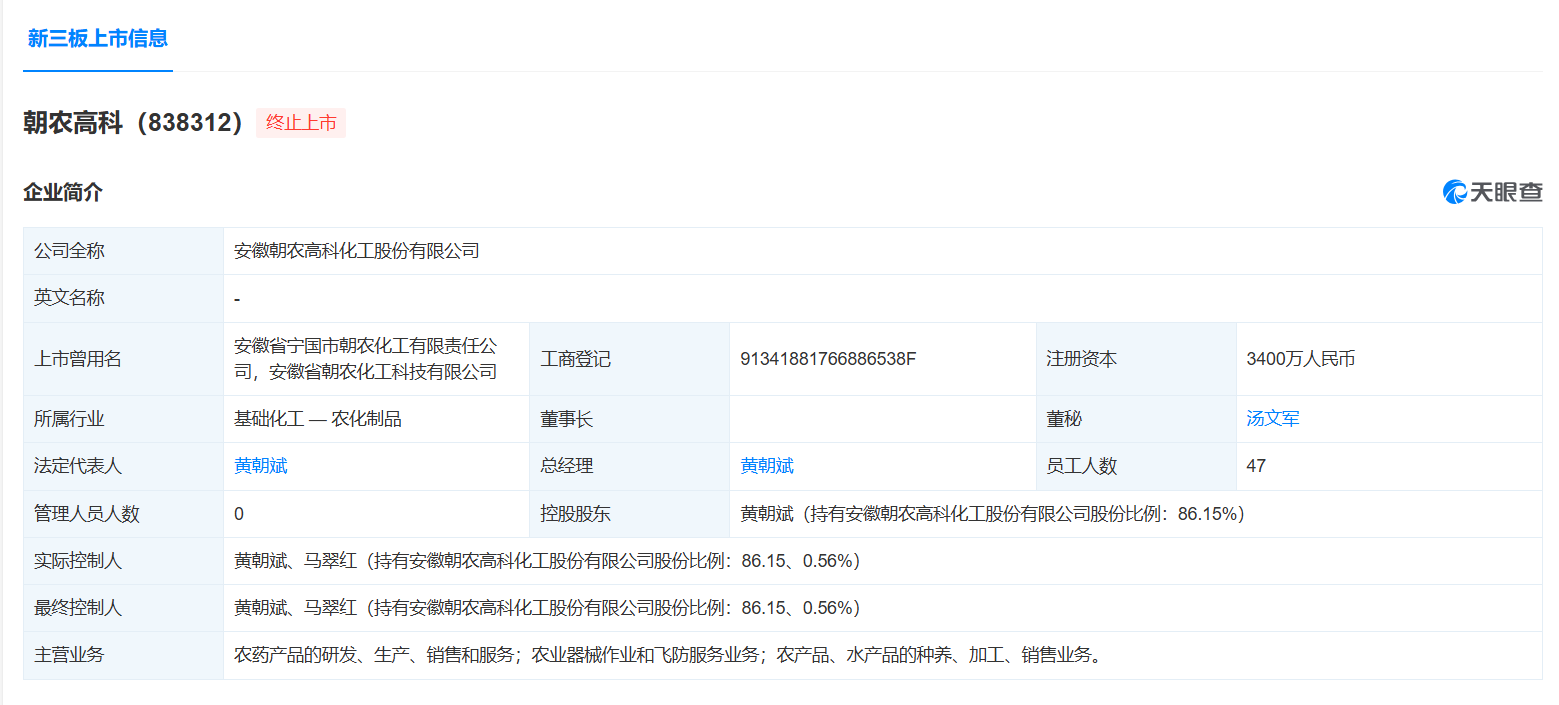Image resolution: width=1559 pixels, height=705 pixels.
Task: Select industry value 基础化工 — 农化制品
Action: [318, 419]
